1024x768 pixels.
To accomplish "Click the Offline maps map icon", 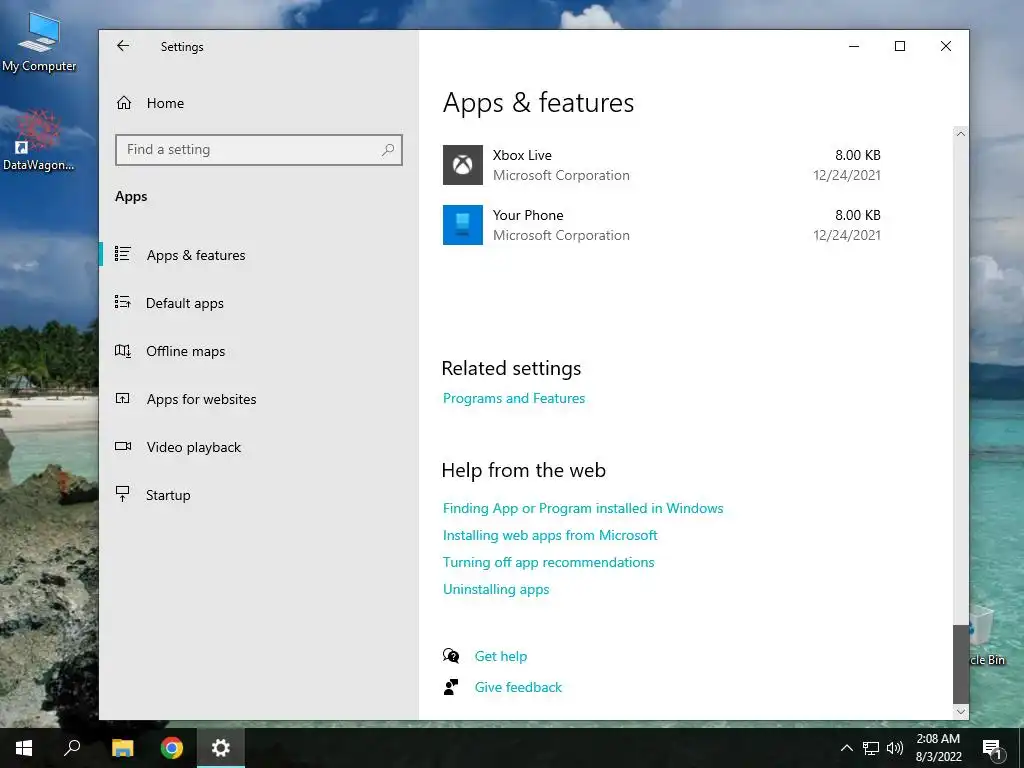I will [123, 351].
